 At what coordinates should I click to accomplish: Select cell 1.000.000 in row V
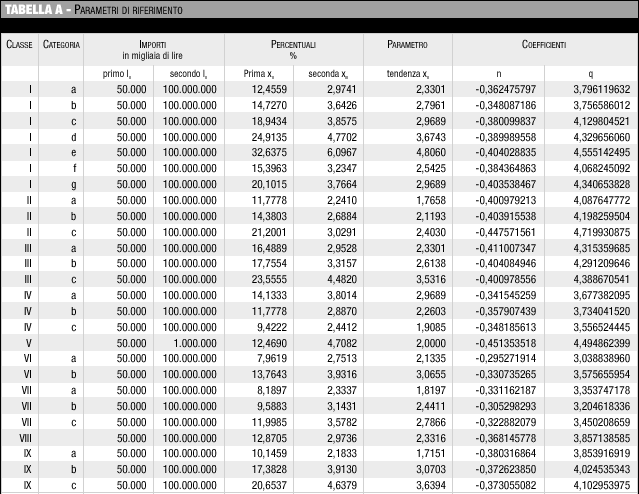point(195,343)
